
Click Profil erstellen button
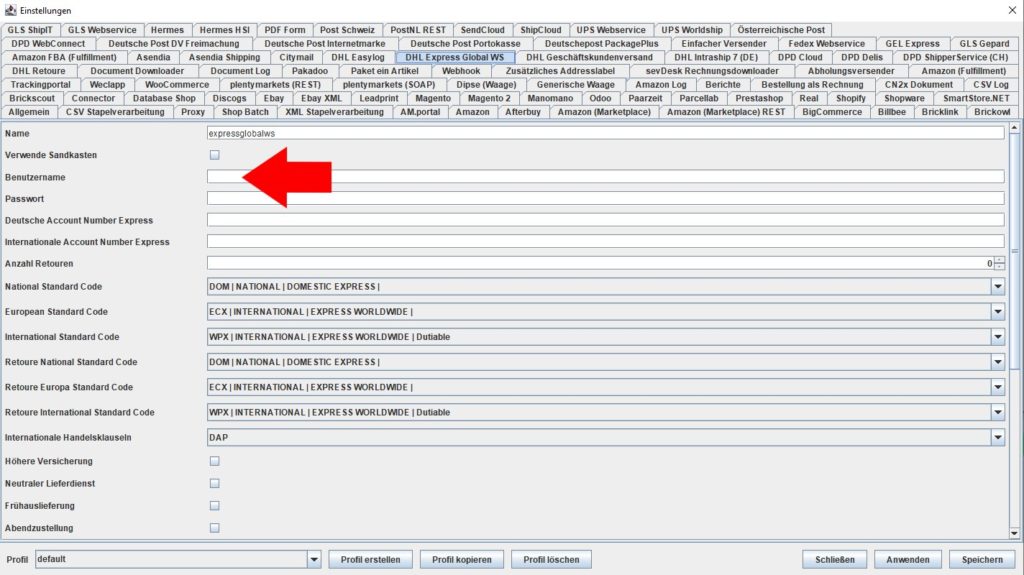[370, 559]
